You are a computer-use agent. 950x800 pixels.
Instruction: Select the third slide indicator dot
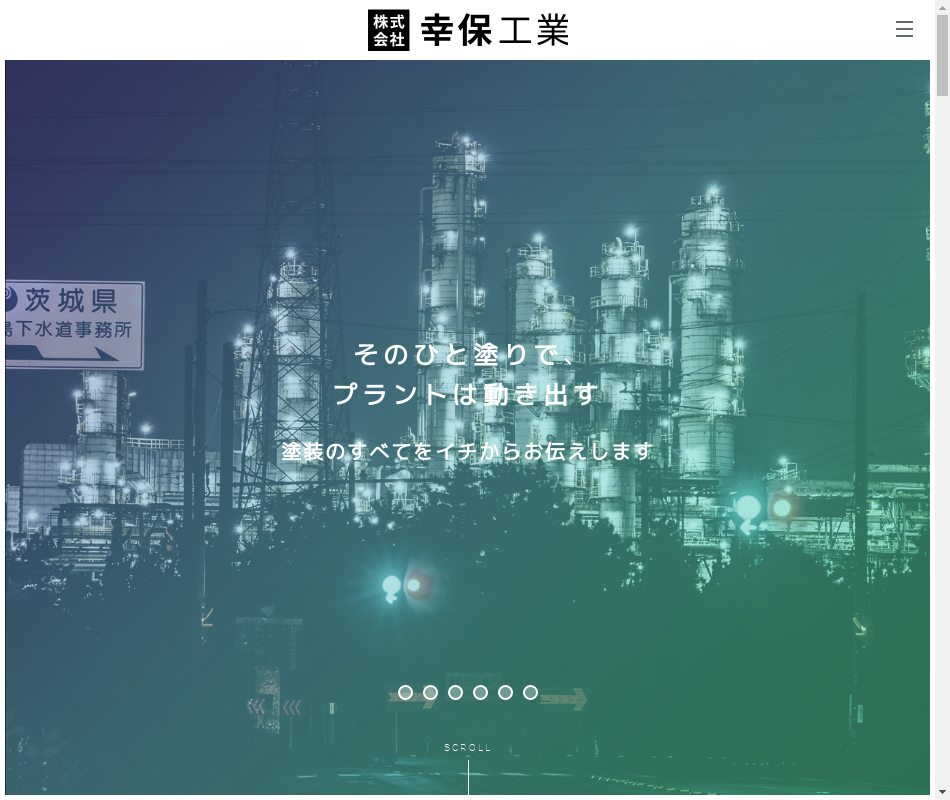(455, 692)
